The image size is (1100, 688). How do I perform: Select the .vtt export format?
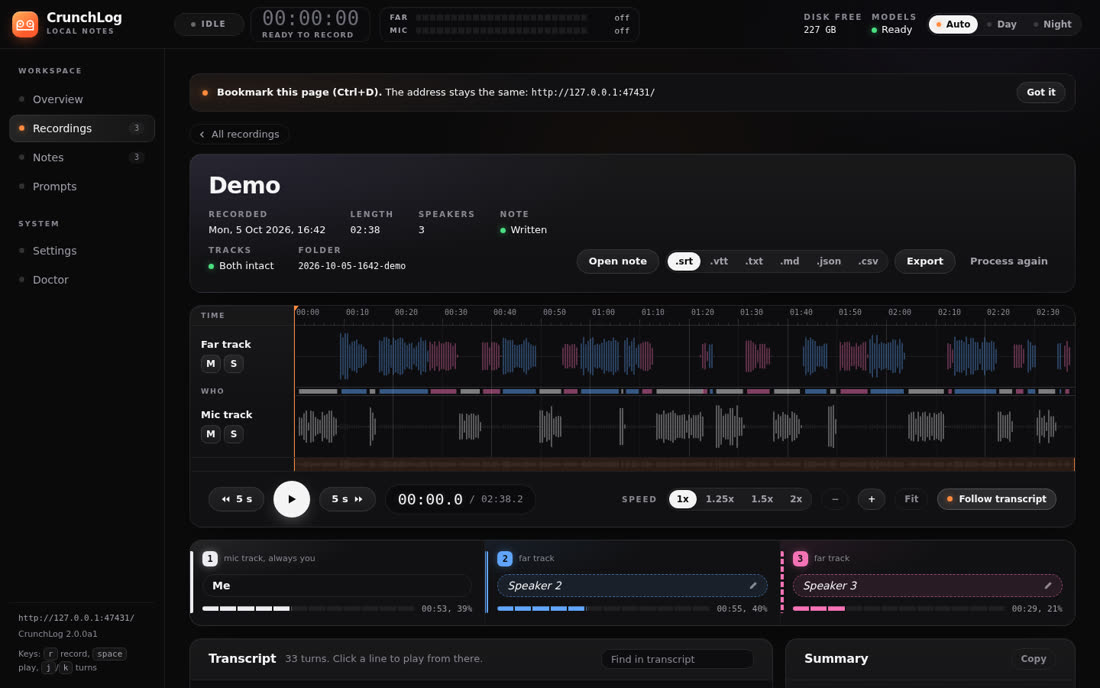718,262
